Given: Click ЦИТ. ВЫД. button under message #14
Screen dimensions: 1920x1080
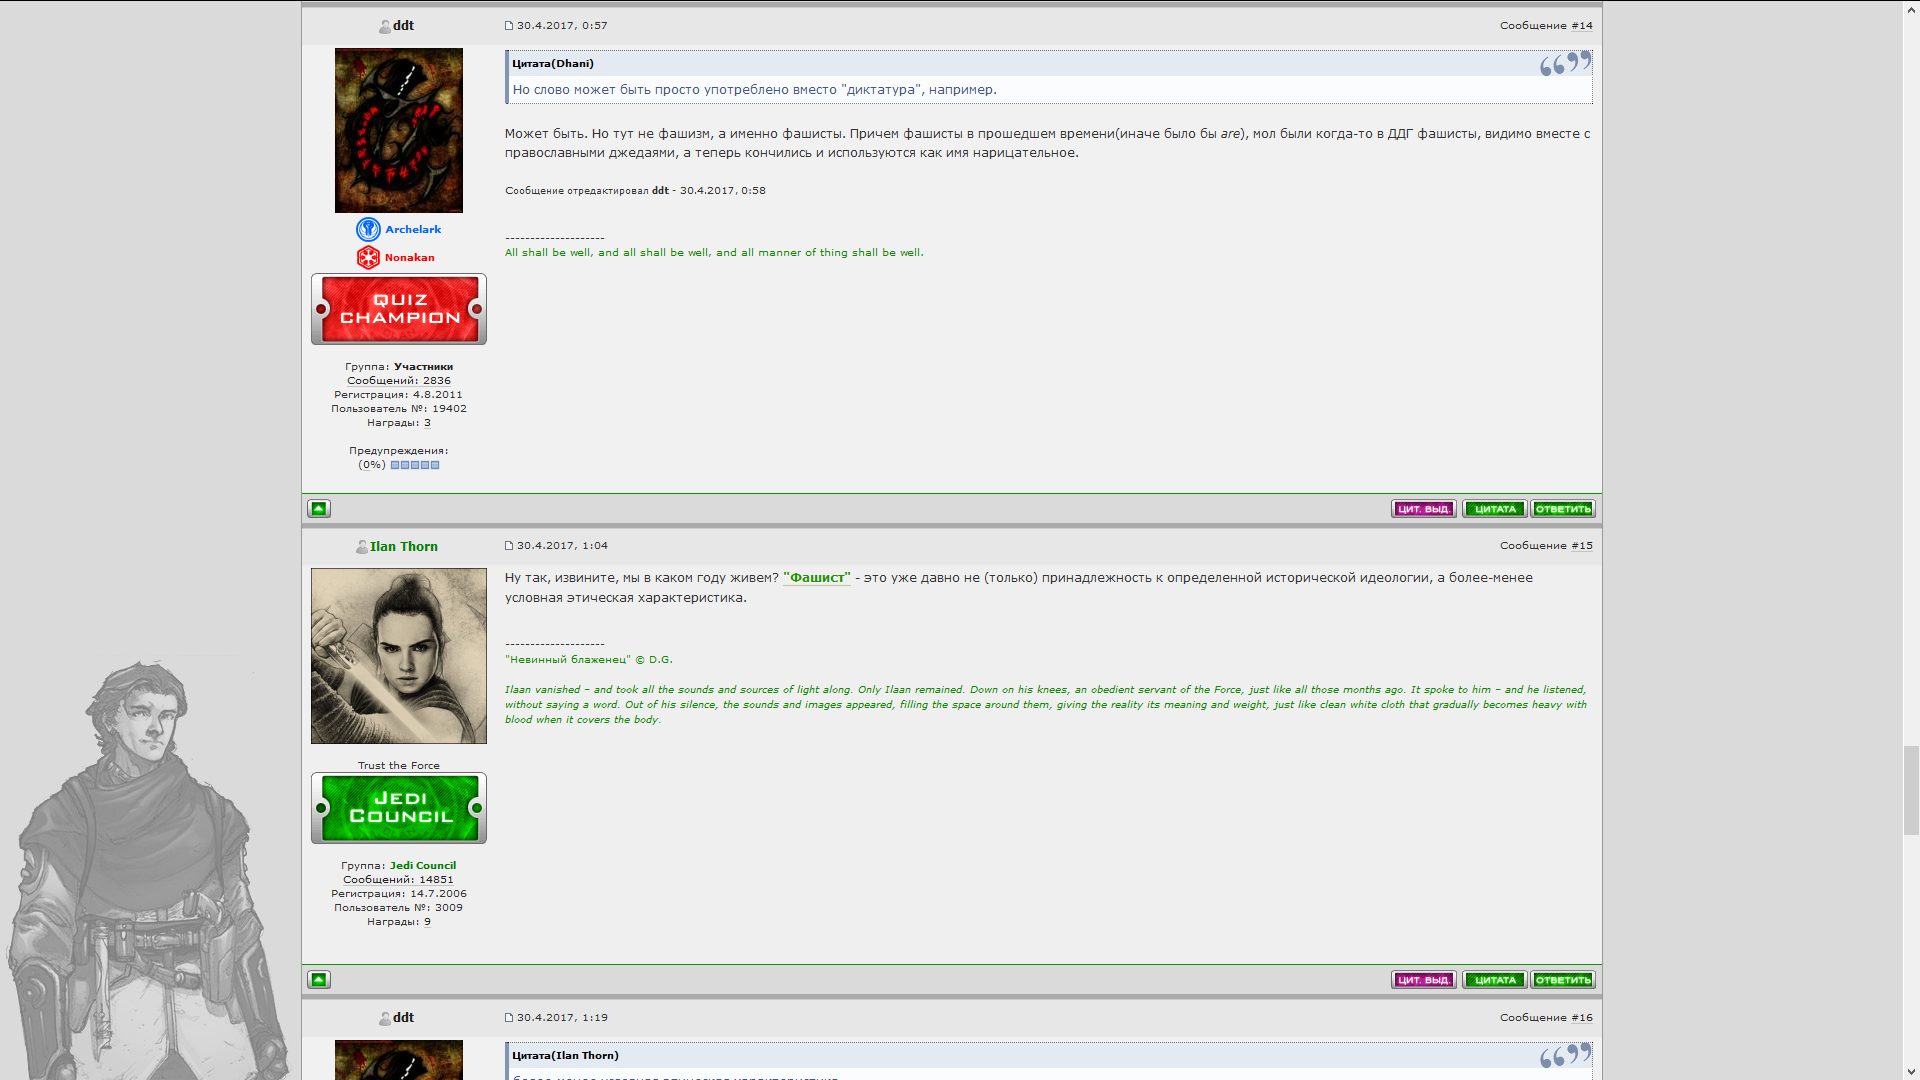Looking at the screenshot, I should (1424, 509).
